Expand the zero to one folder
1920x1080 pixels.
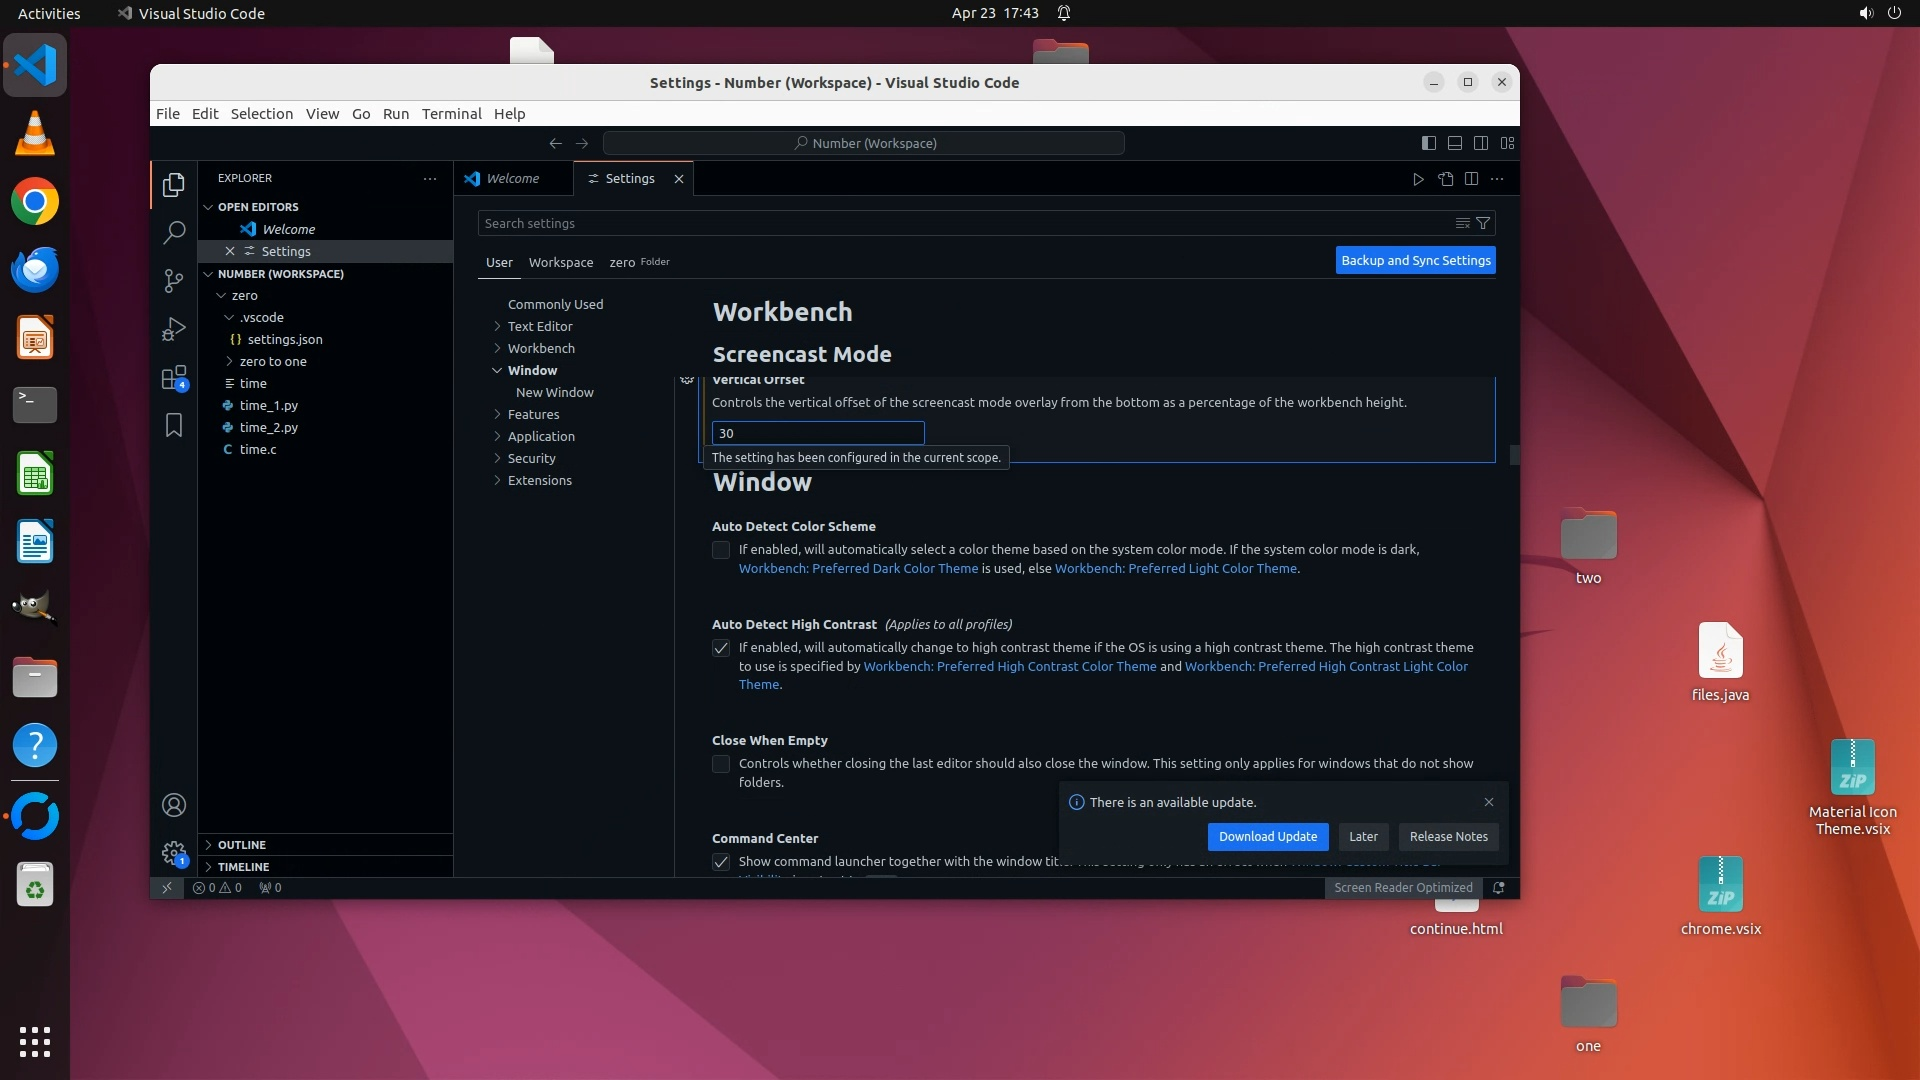tap(272, 361)
